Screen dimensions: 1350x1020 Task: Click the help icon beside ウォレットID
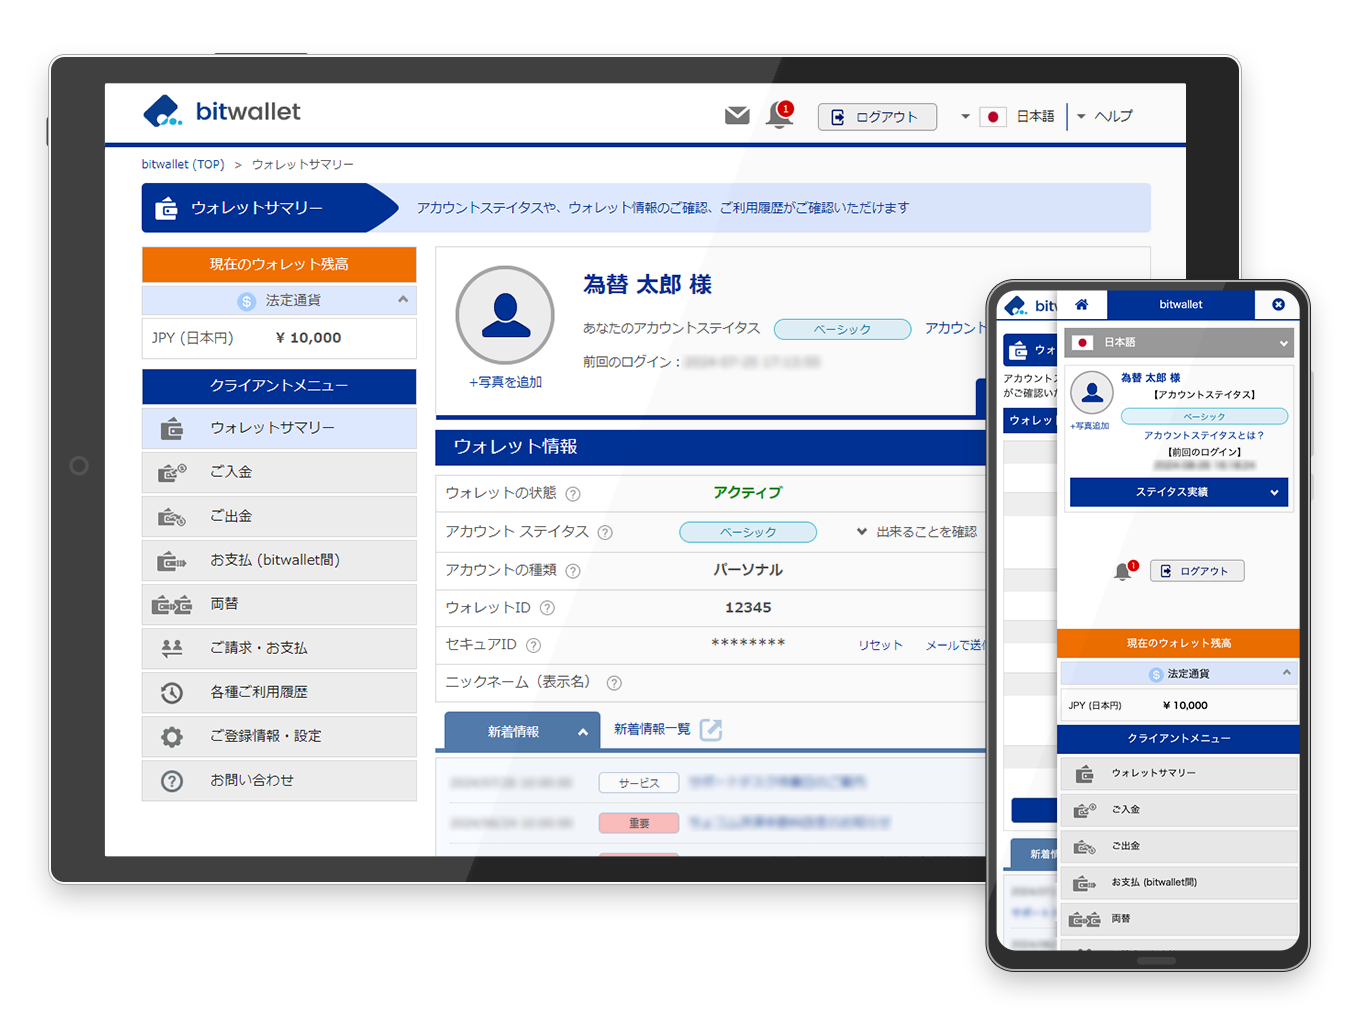pos(547,608)
